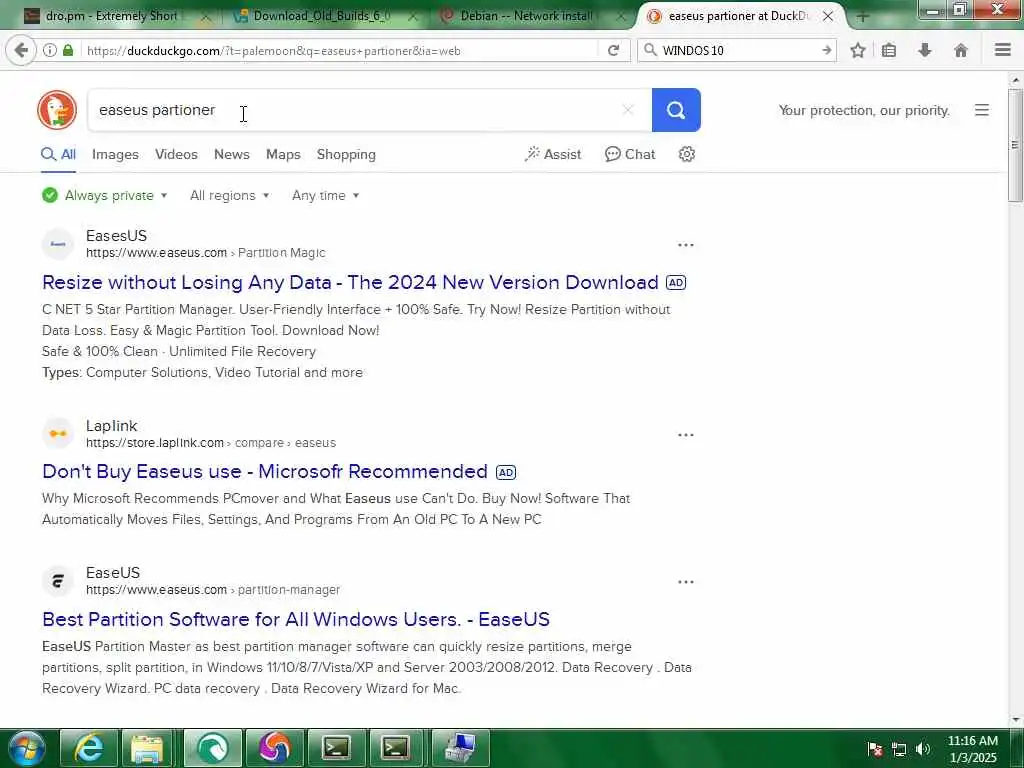Open the Windows Start button
The image size is (1024, 768).
[27, 748]
